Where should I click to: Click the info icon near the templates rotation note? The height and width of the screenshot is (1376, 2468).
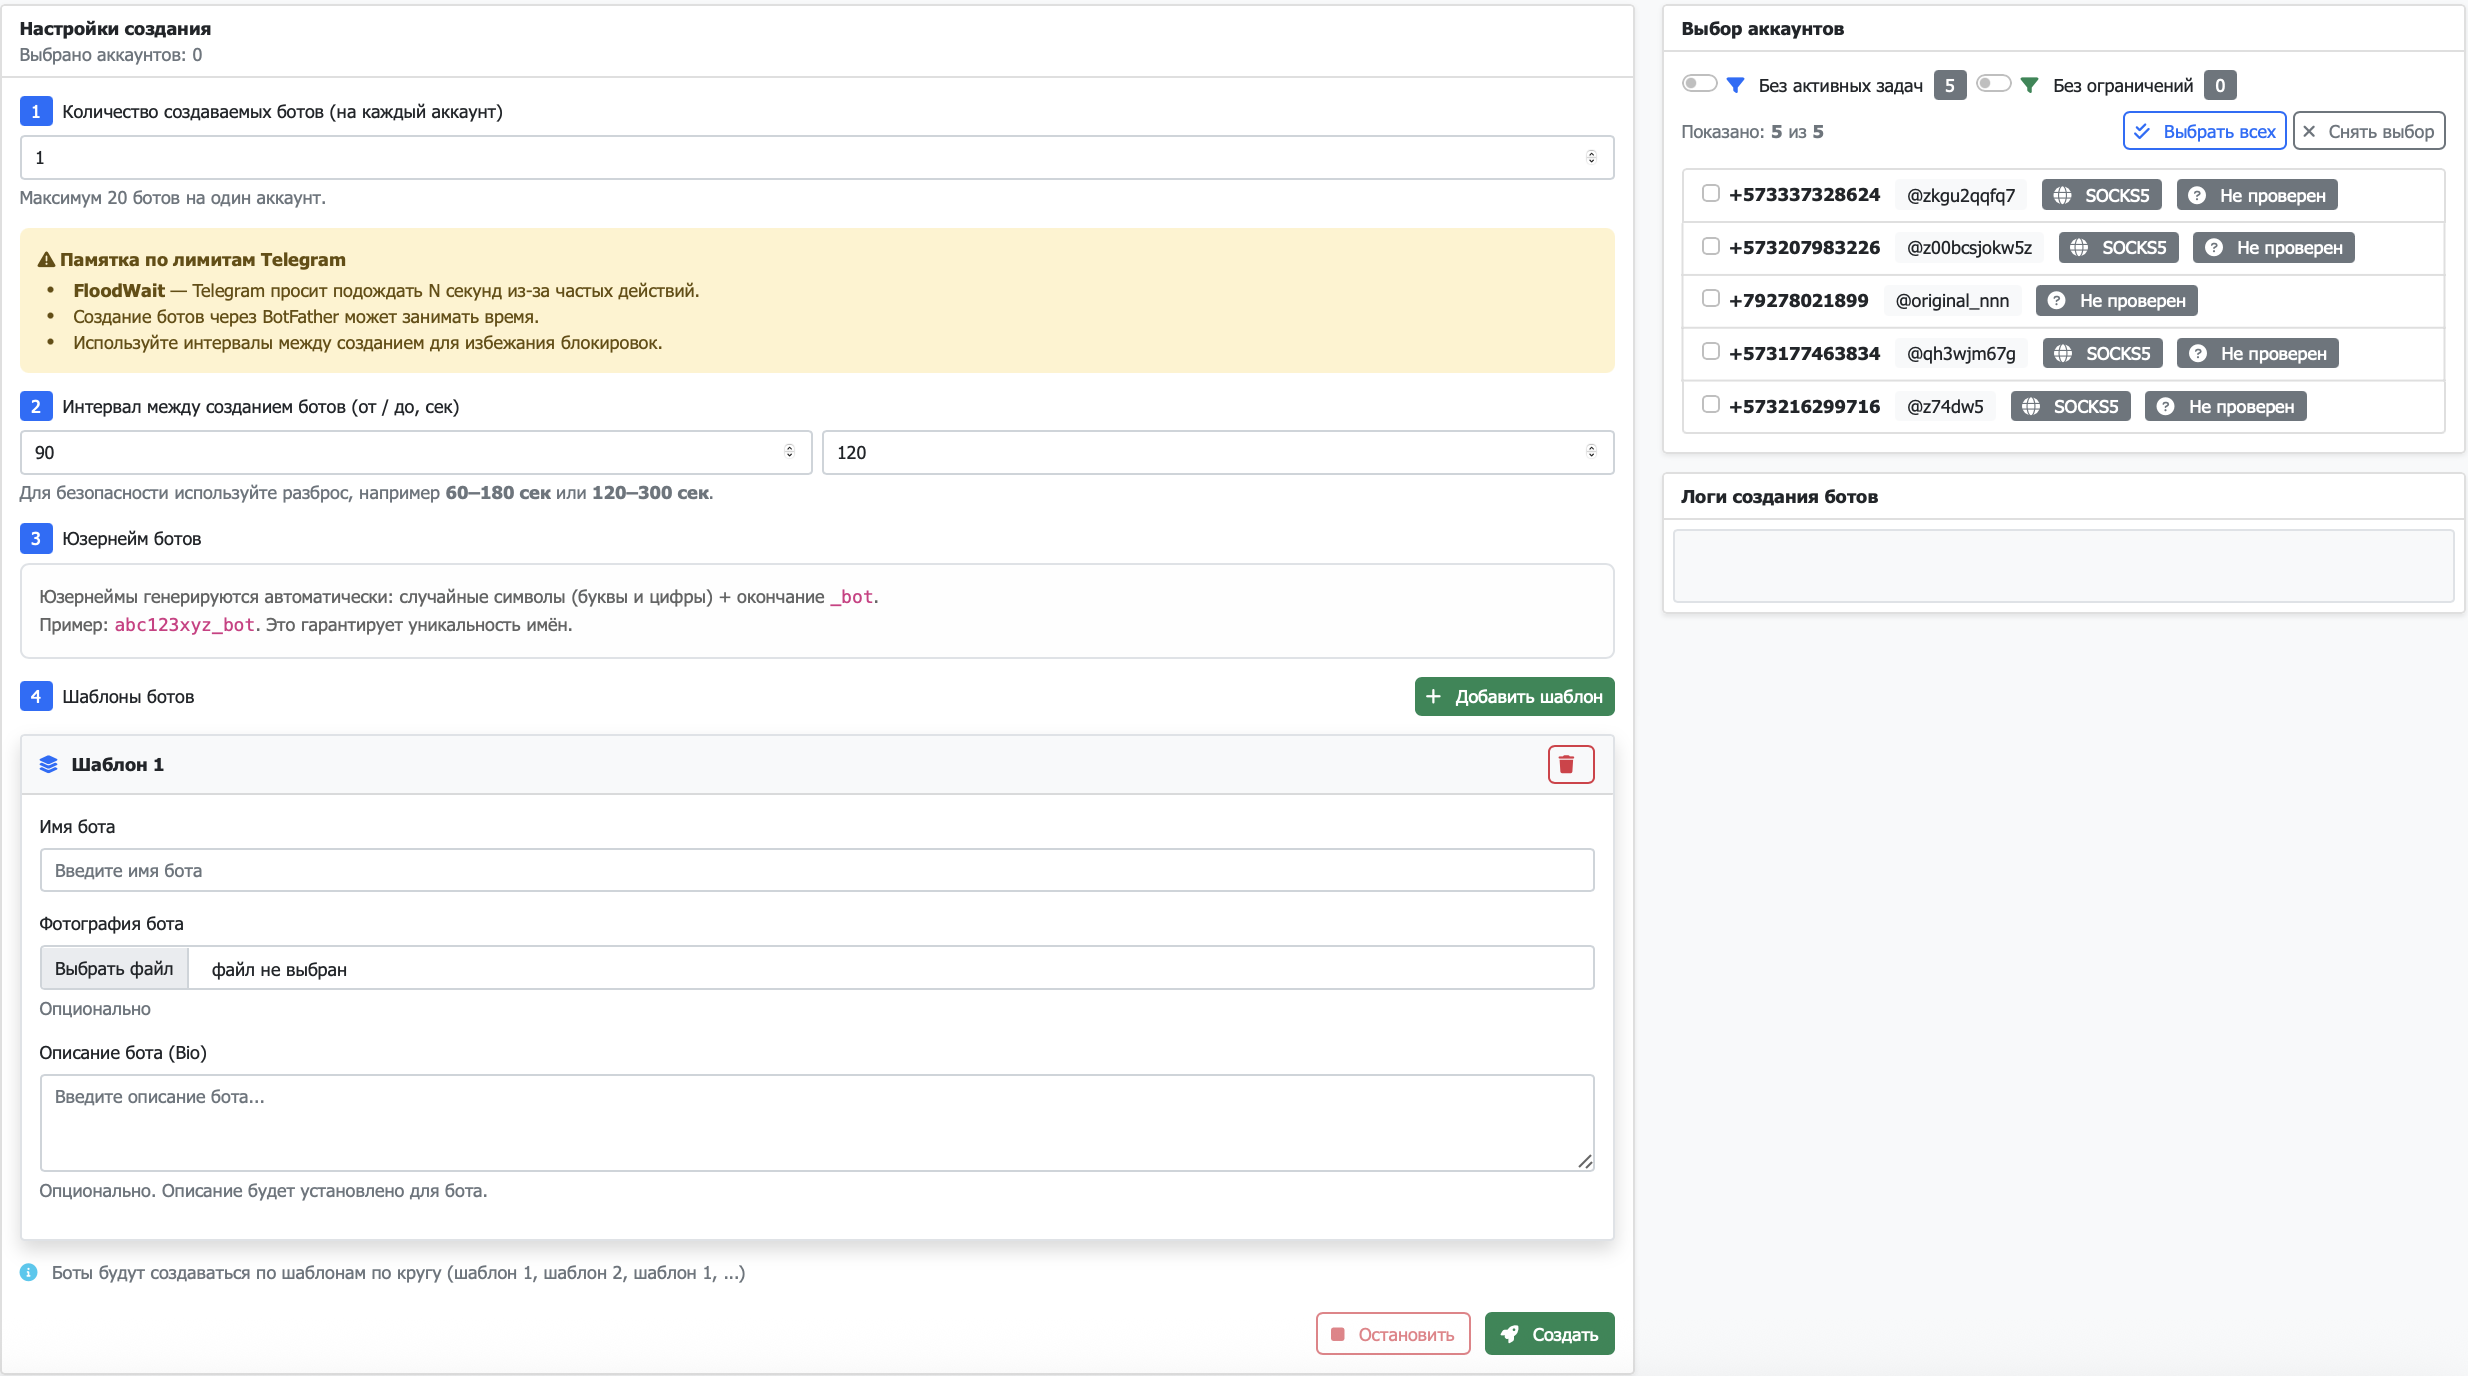28,1272
